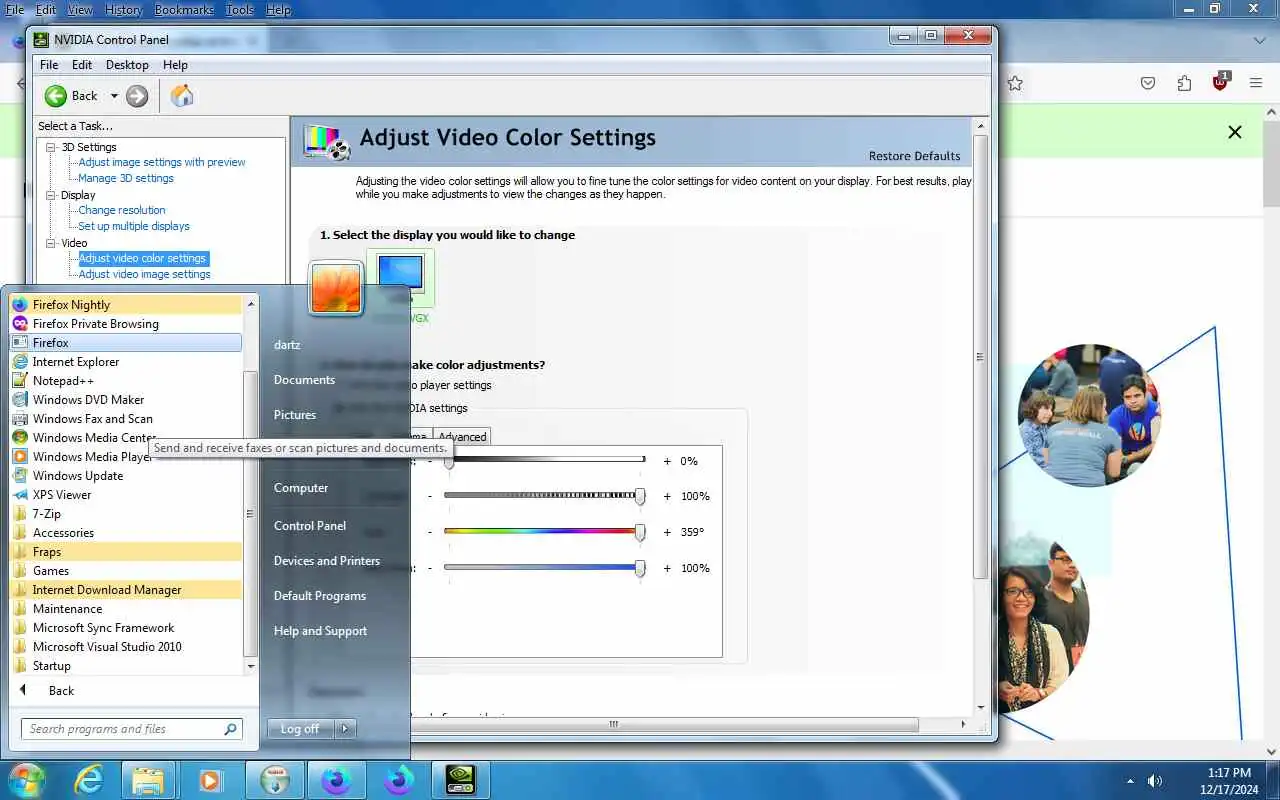The height and width of the screenshot is (800, 1280).
Task: Click the uBlock shield icon in Firefox
Action: click(1220, 83)
